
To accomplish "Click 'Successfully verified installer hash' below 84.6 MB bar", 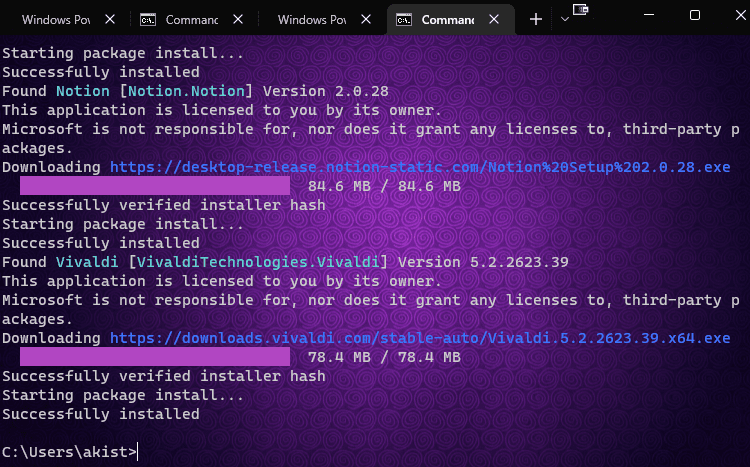I will click(x=164, y=205).
